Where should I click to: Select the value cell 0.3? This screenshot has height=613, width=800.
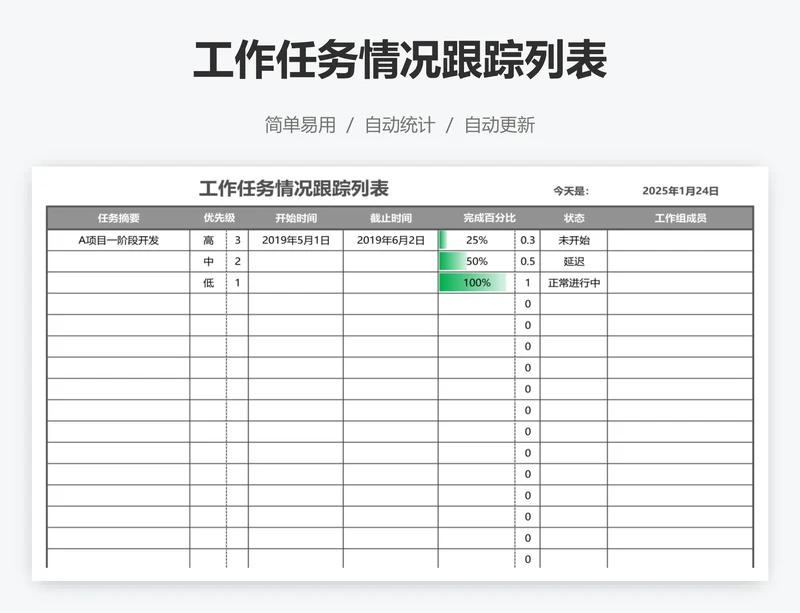click(528, 240)
